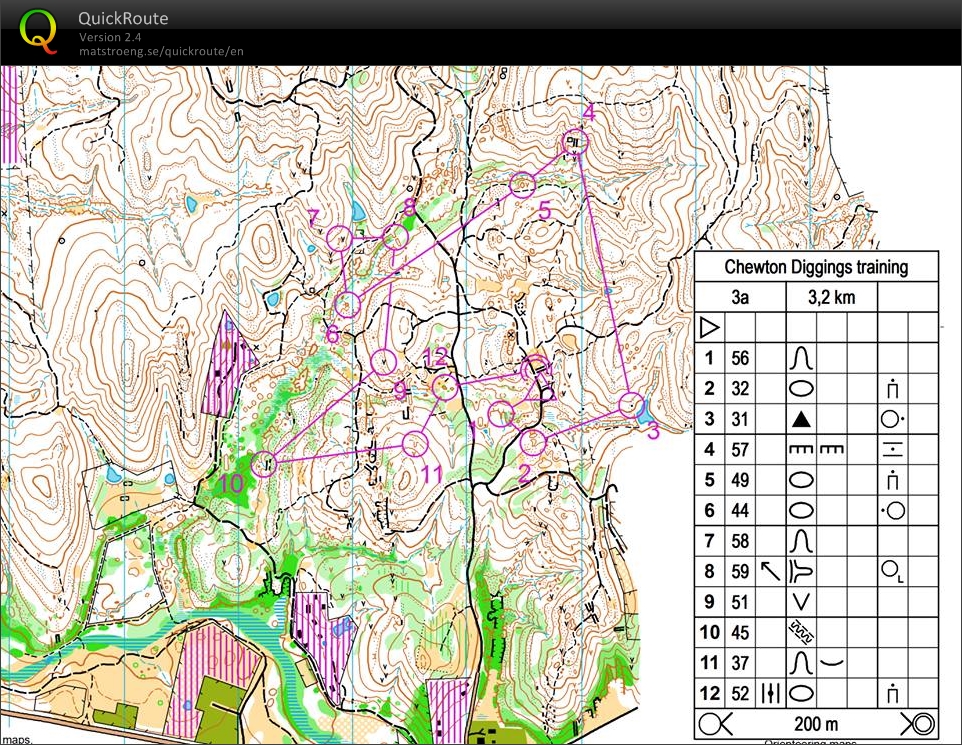Click the Chewton Diggings training header
The width and height of the screenshot is (962, 745).
816,267
